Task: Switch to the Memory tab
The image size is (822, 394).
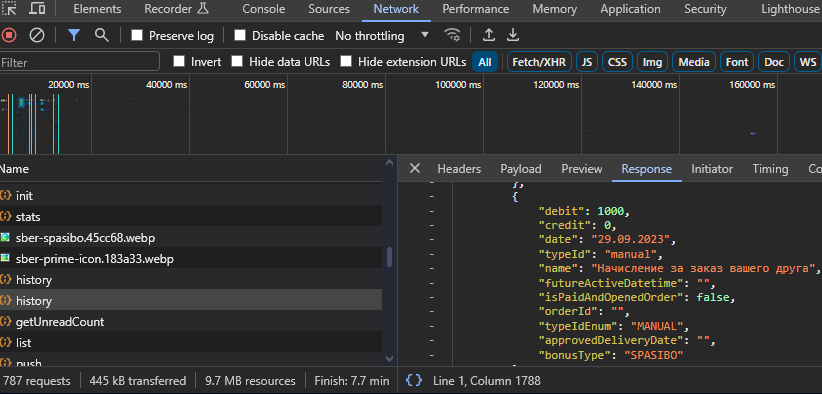Action: 555,9
